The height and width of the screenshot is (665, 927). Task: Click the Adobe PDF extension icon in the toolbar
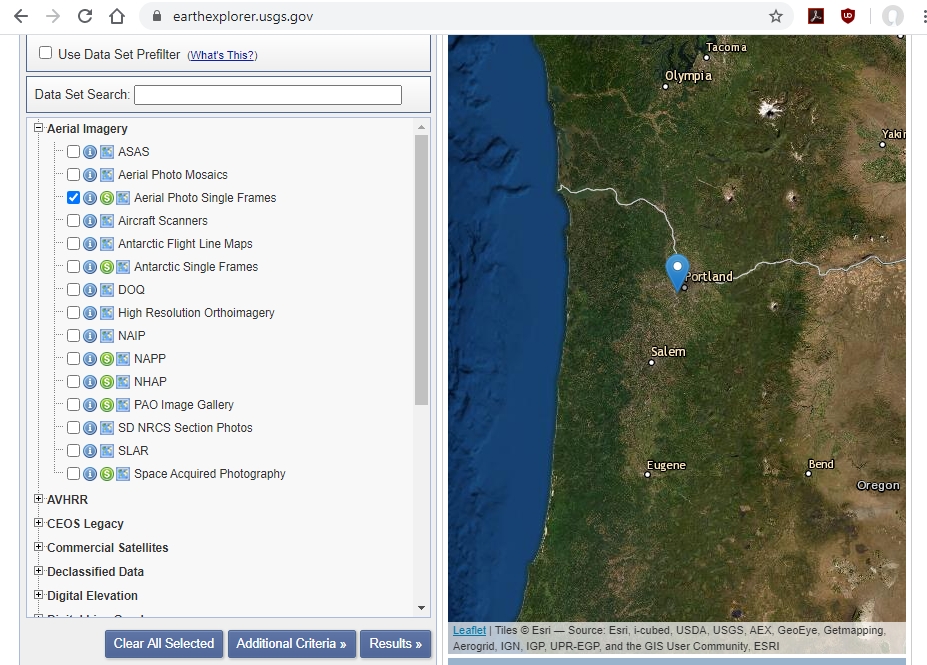pyautogui.click(x=818, y=15)
